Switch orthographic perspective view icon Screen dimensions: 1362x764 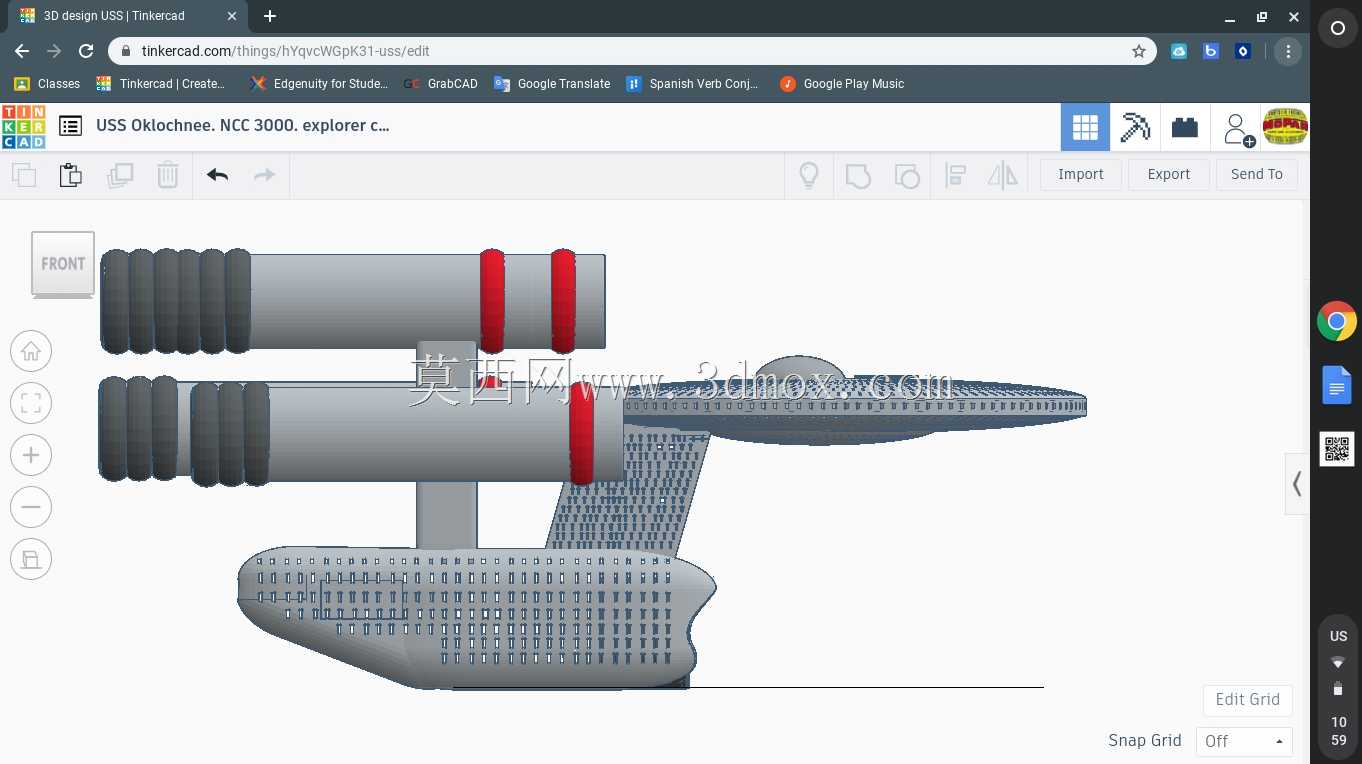pos(31,559)
